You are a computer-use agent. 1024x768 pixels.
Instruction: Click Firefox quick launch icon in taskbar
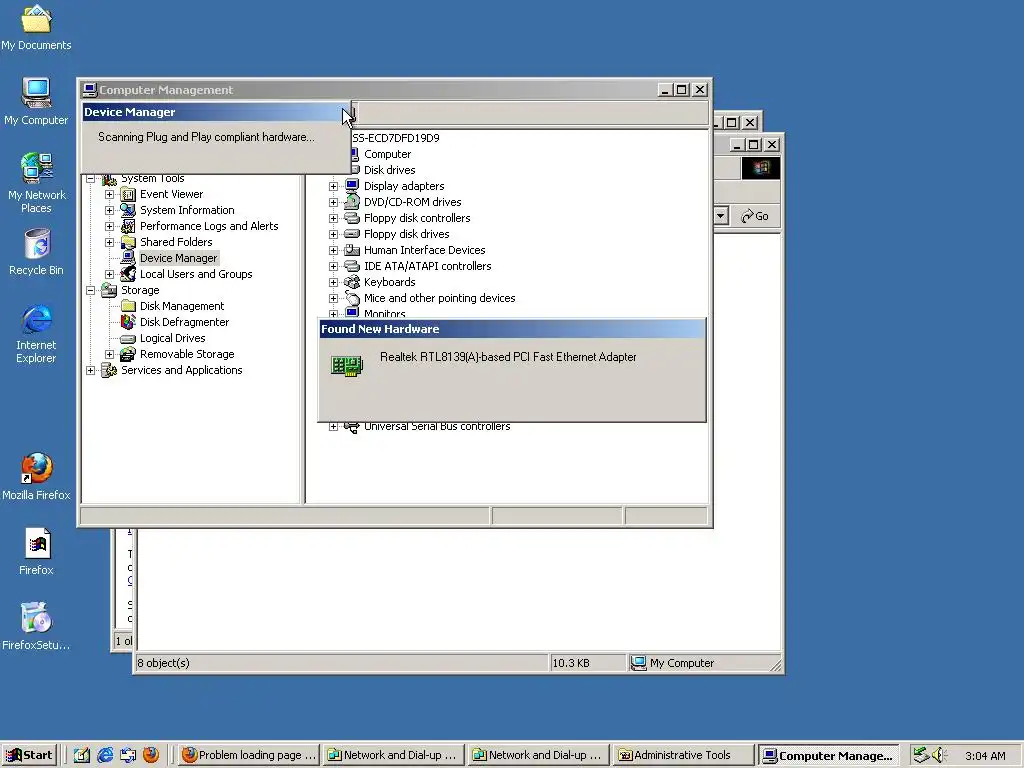click(x=151, y=755)
